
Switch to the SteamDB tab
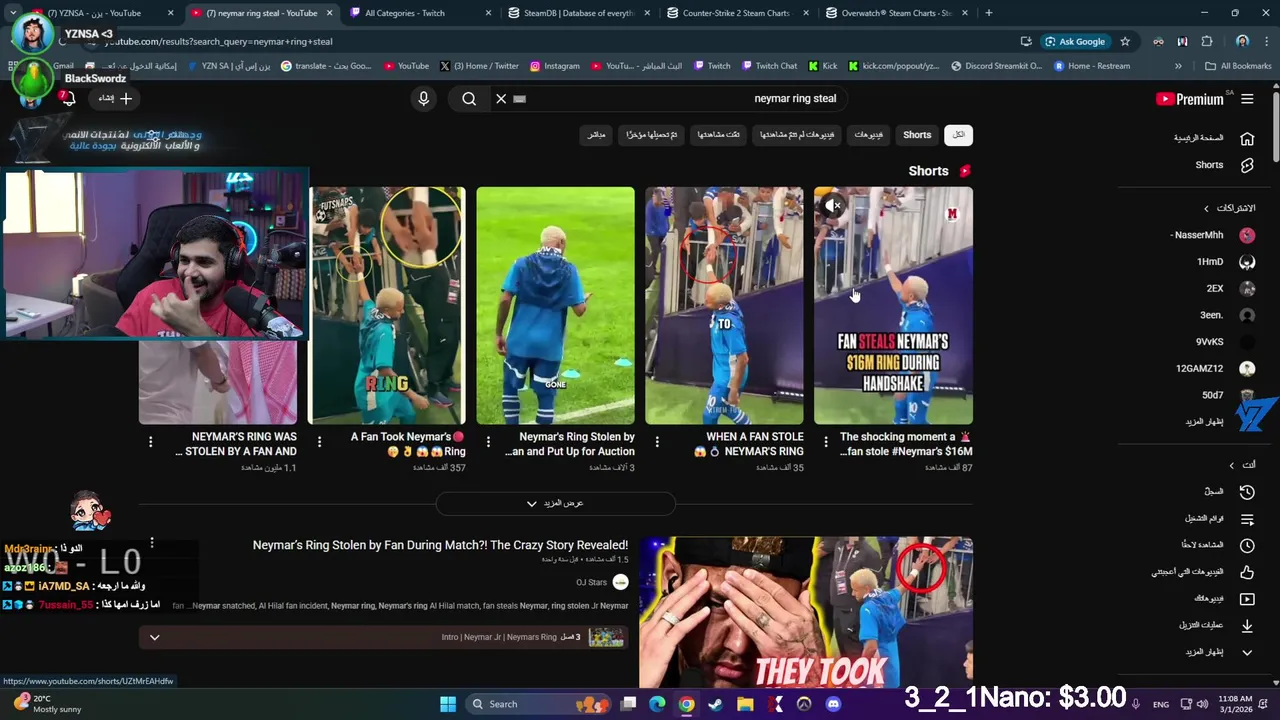[x=579, y=13]
